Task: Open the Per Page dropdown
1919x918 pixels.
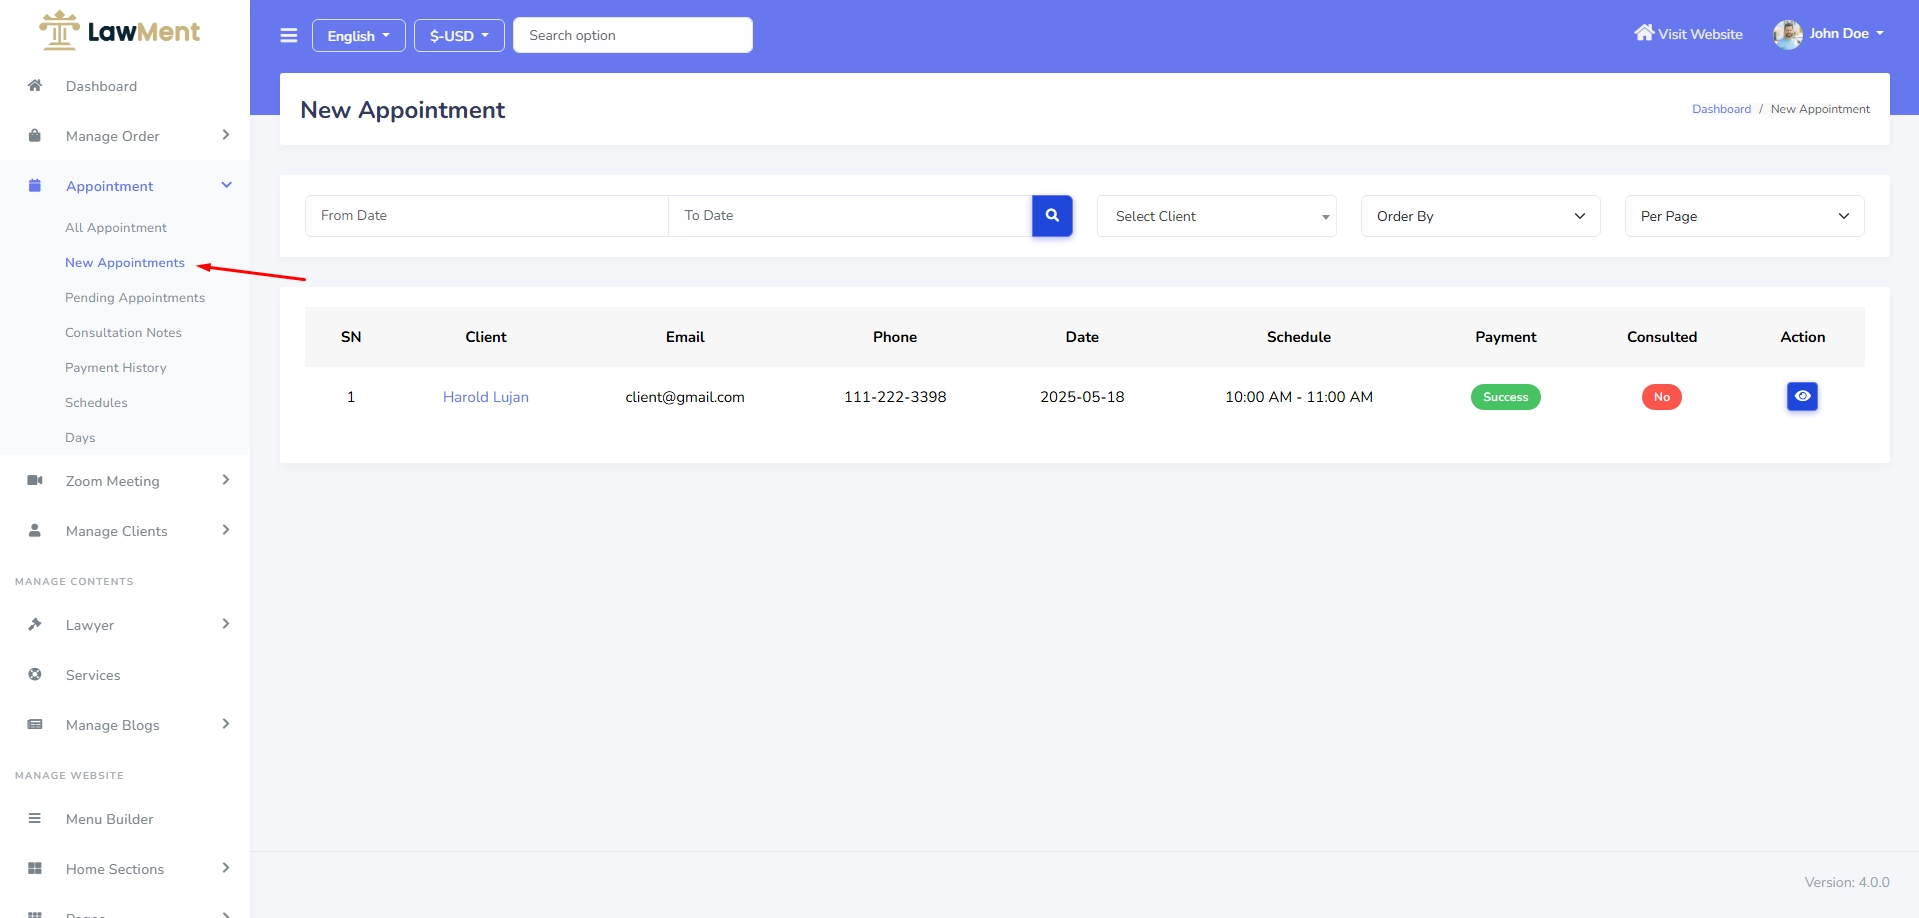Action: click(x=1745, y=216)
